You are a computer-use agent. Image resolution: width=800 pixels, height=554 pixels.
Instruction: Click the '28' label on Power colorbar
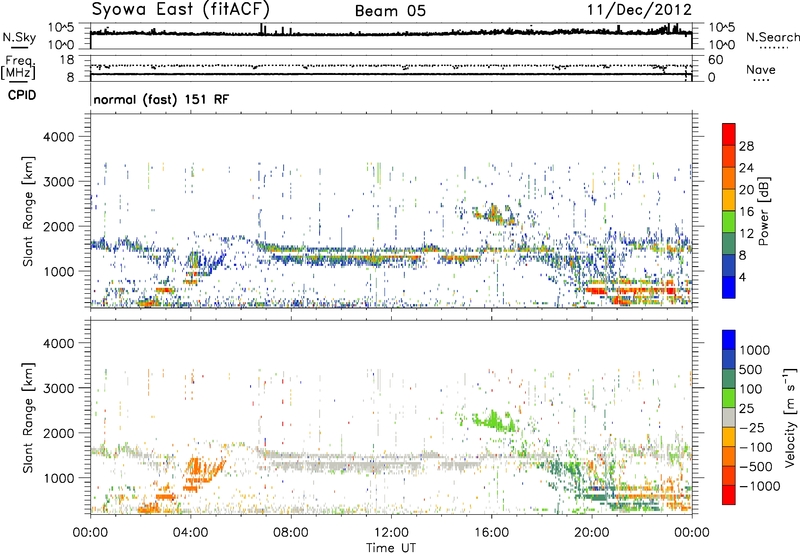click(746, 146)
